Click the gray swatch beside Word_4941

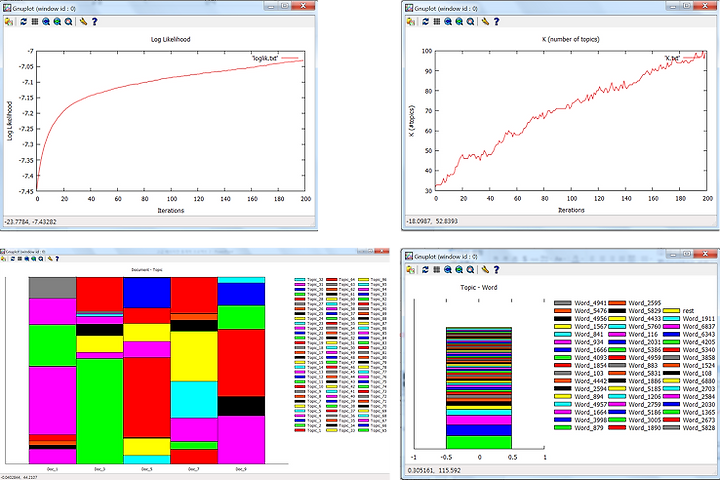pyautogui.click(x=562, y=303)
